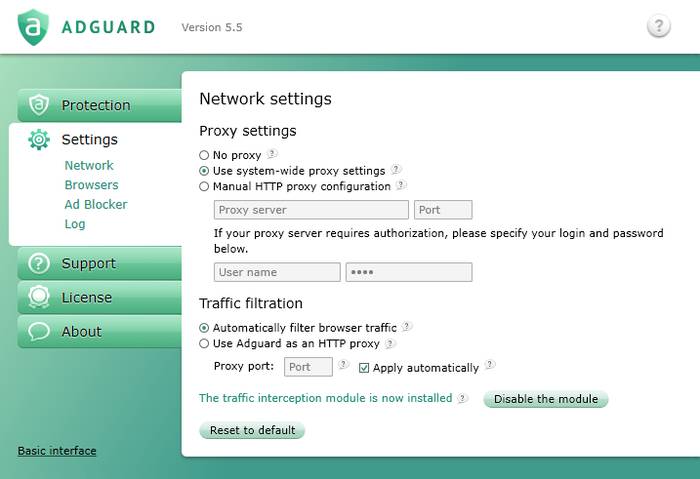Choose Use Adguard as an HTTP proxy

tap(205, 344)
